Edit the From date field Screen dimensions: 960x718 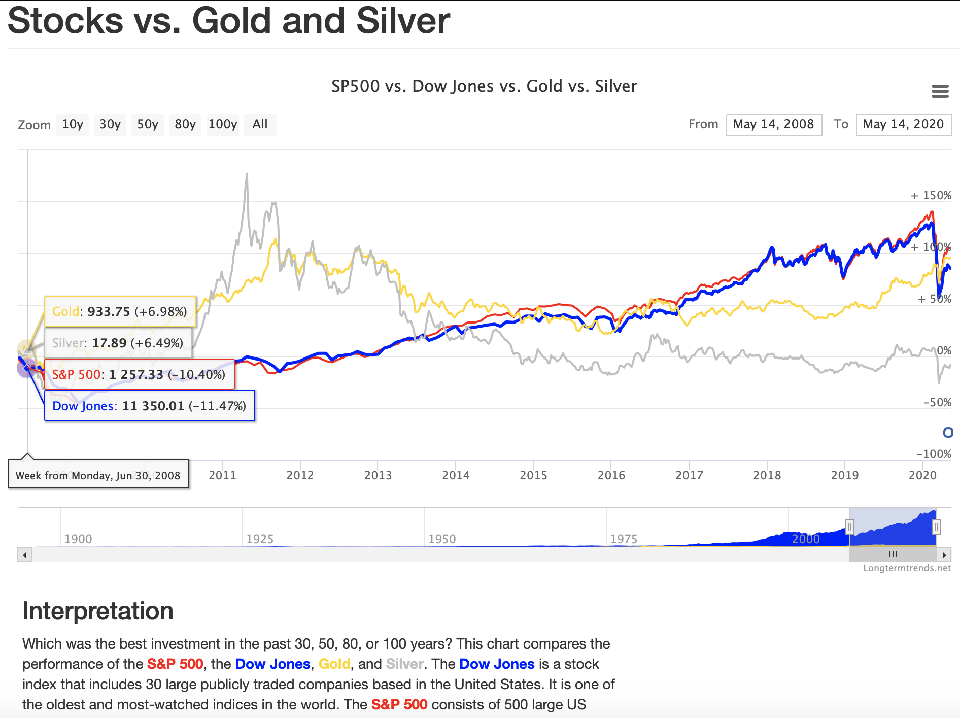[774, 125]
